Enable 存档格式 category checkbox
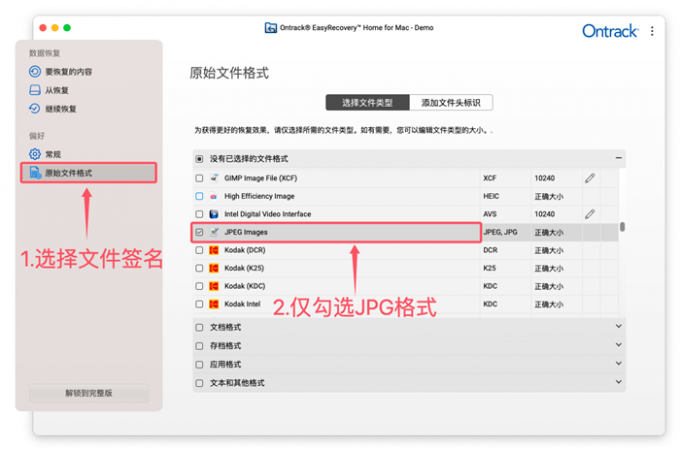 coord(199,346)
